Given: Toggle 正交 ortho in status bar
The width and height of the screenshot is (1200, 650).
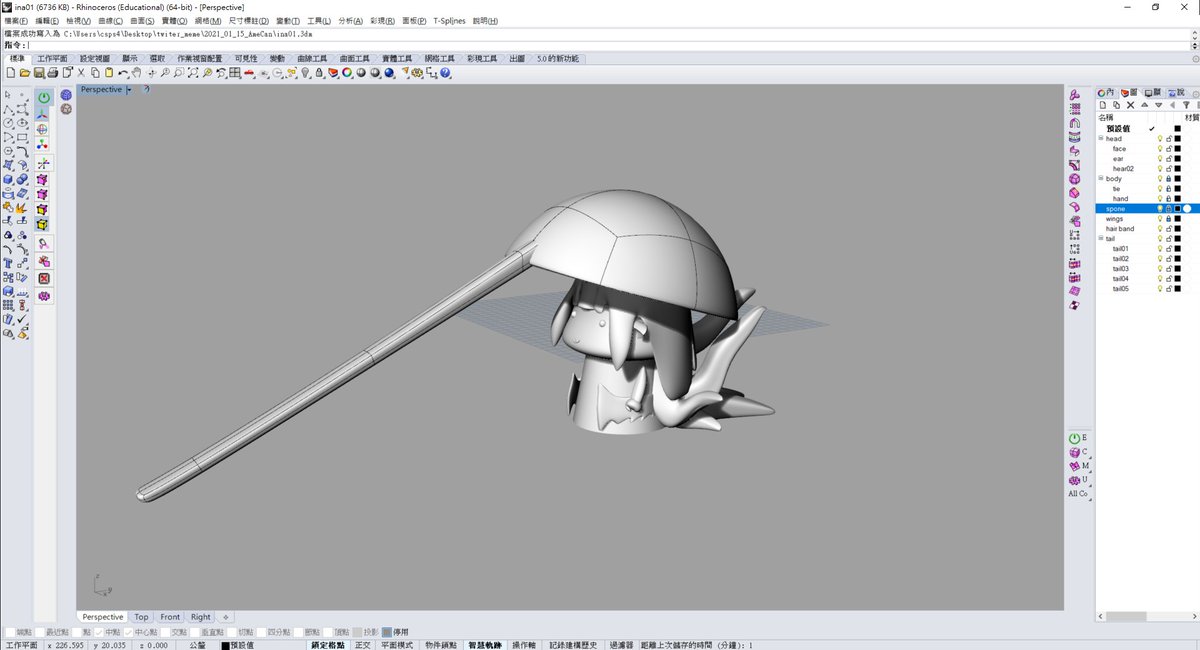Looking at the screenshot, I should (362, 645).
